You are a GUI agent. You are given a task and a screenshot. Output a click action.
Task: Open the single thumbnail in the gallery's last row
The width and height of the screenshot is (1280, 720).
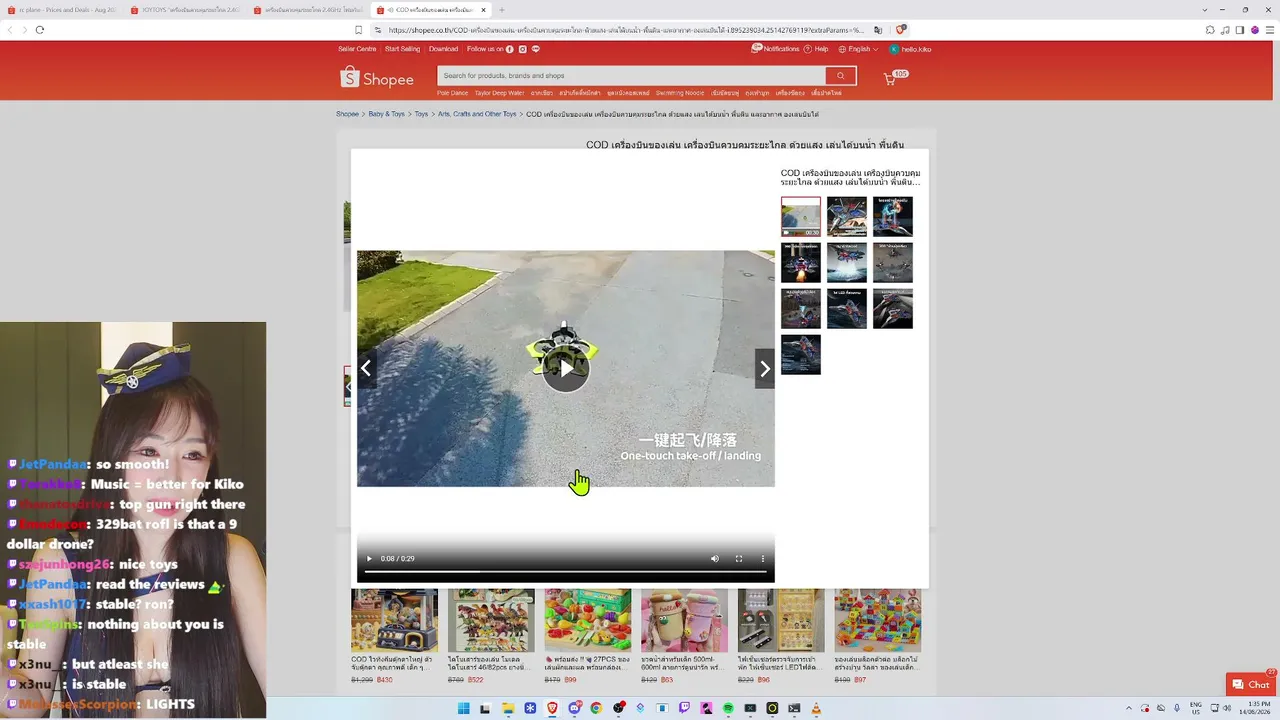pos(801,355)
